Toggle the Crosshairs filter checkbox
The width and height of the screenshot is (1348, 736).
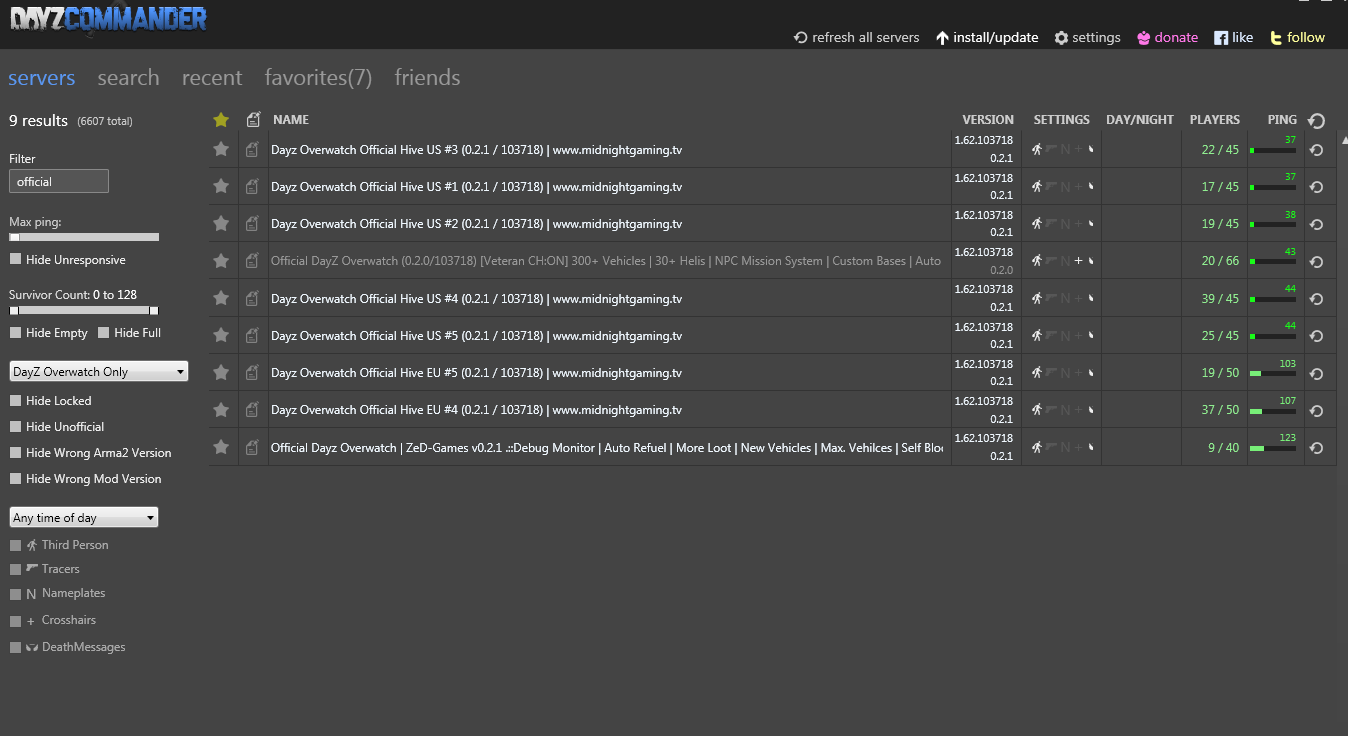click(15, 621)
